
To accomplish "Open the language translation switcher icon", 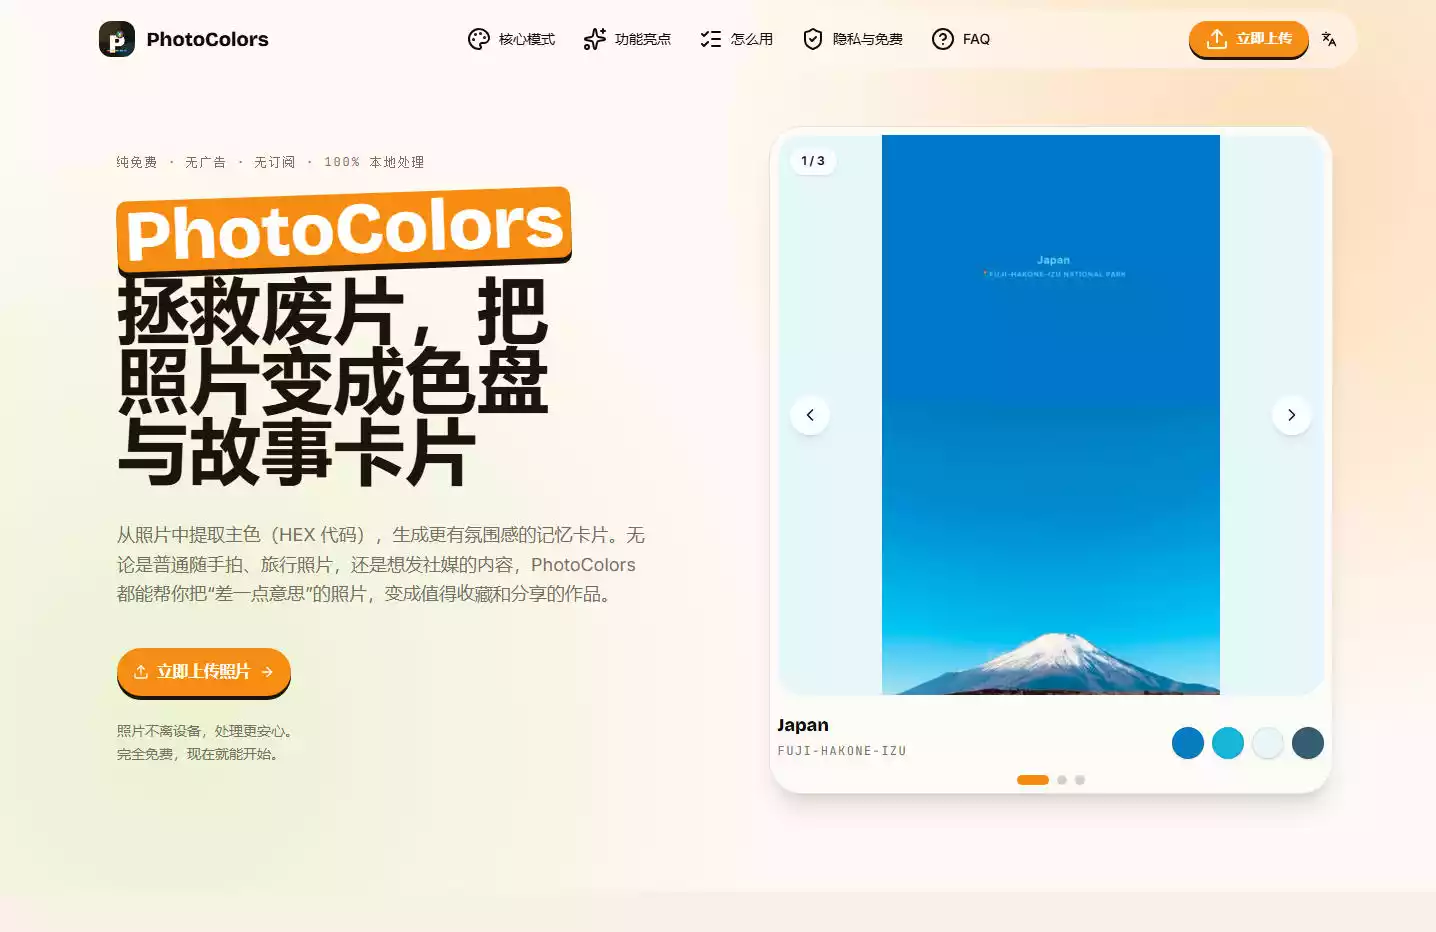I will click(x=1329, y=39).
